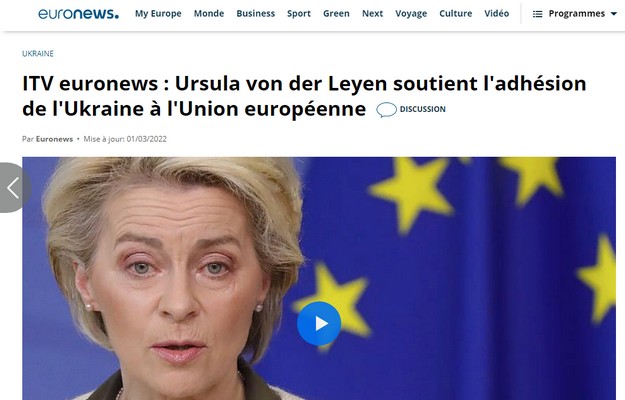Click the previous article arrow icon
The width and height of the screenshot is (625, 400).
pos(14,188)
